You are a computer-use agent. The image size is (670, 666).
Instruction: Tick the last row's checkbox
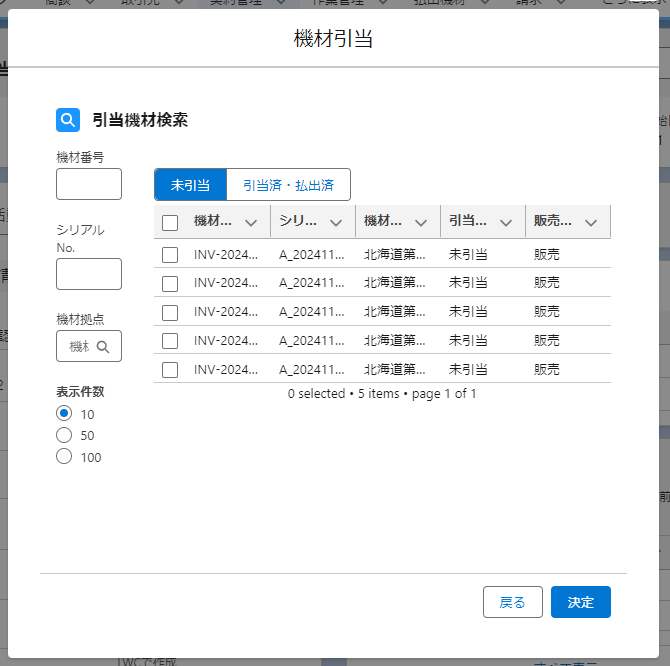[x=170, y=369]
